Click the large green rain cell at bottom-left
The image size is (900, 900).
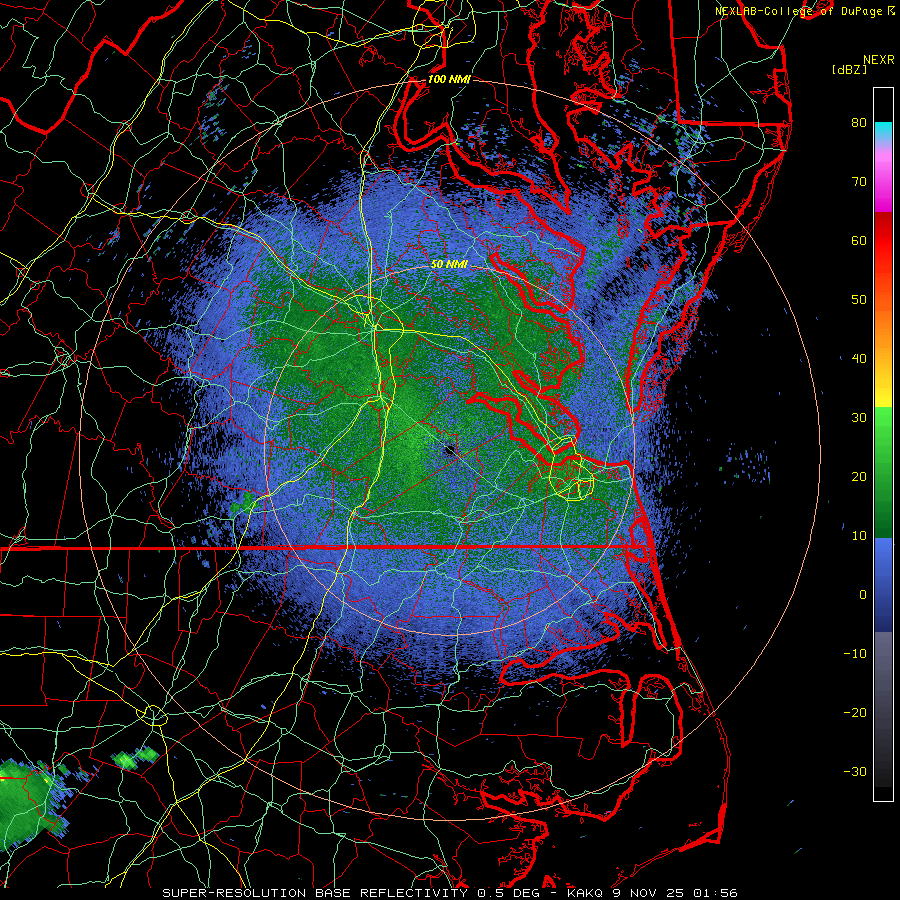pyautogui.click(x=28, y=804)
